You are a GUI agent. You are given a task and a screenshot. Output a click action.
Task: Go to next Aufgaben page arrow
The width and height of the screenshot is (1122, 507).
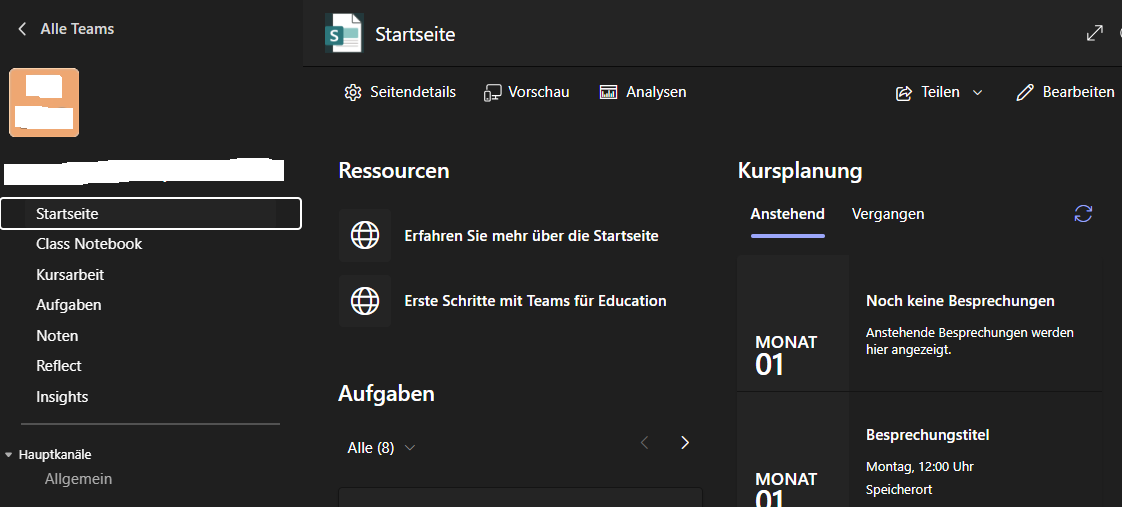tap(685, 443)
